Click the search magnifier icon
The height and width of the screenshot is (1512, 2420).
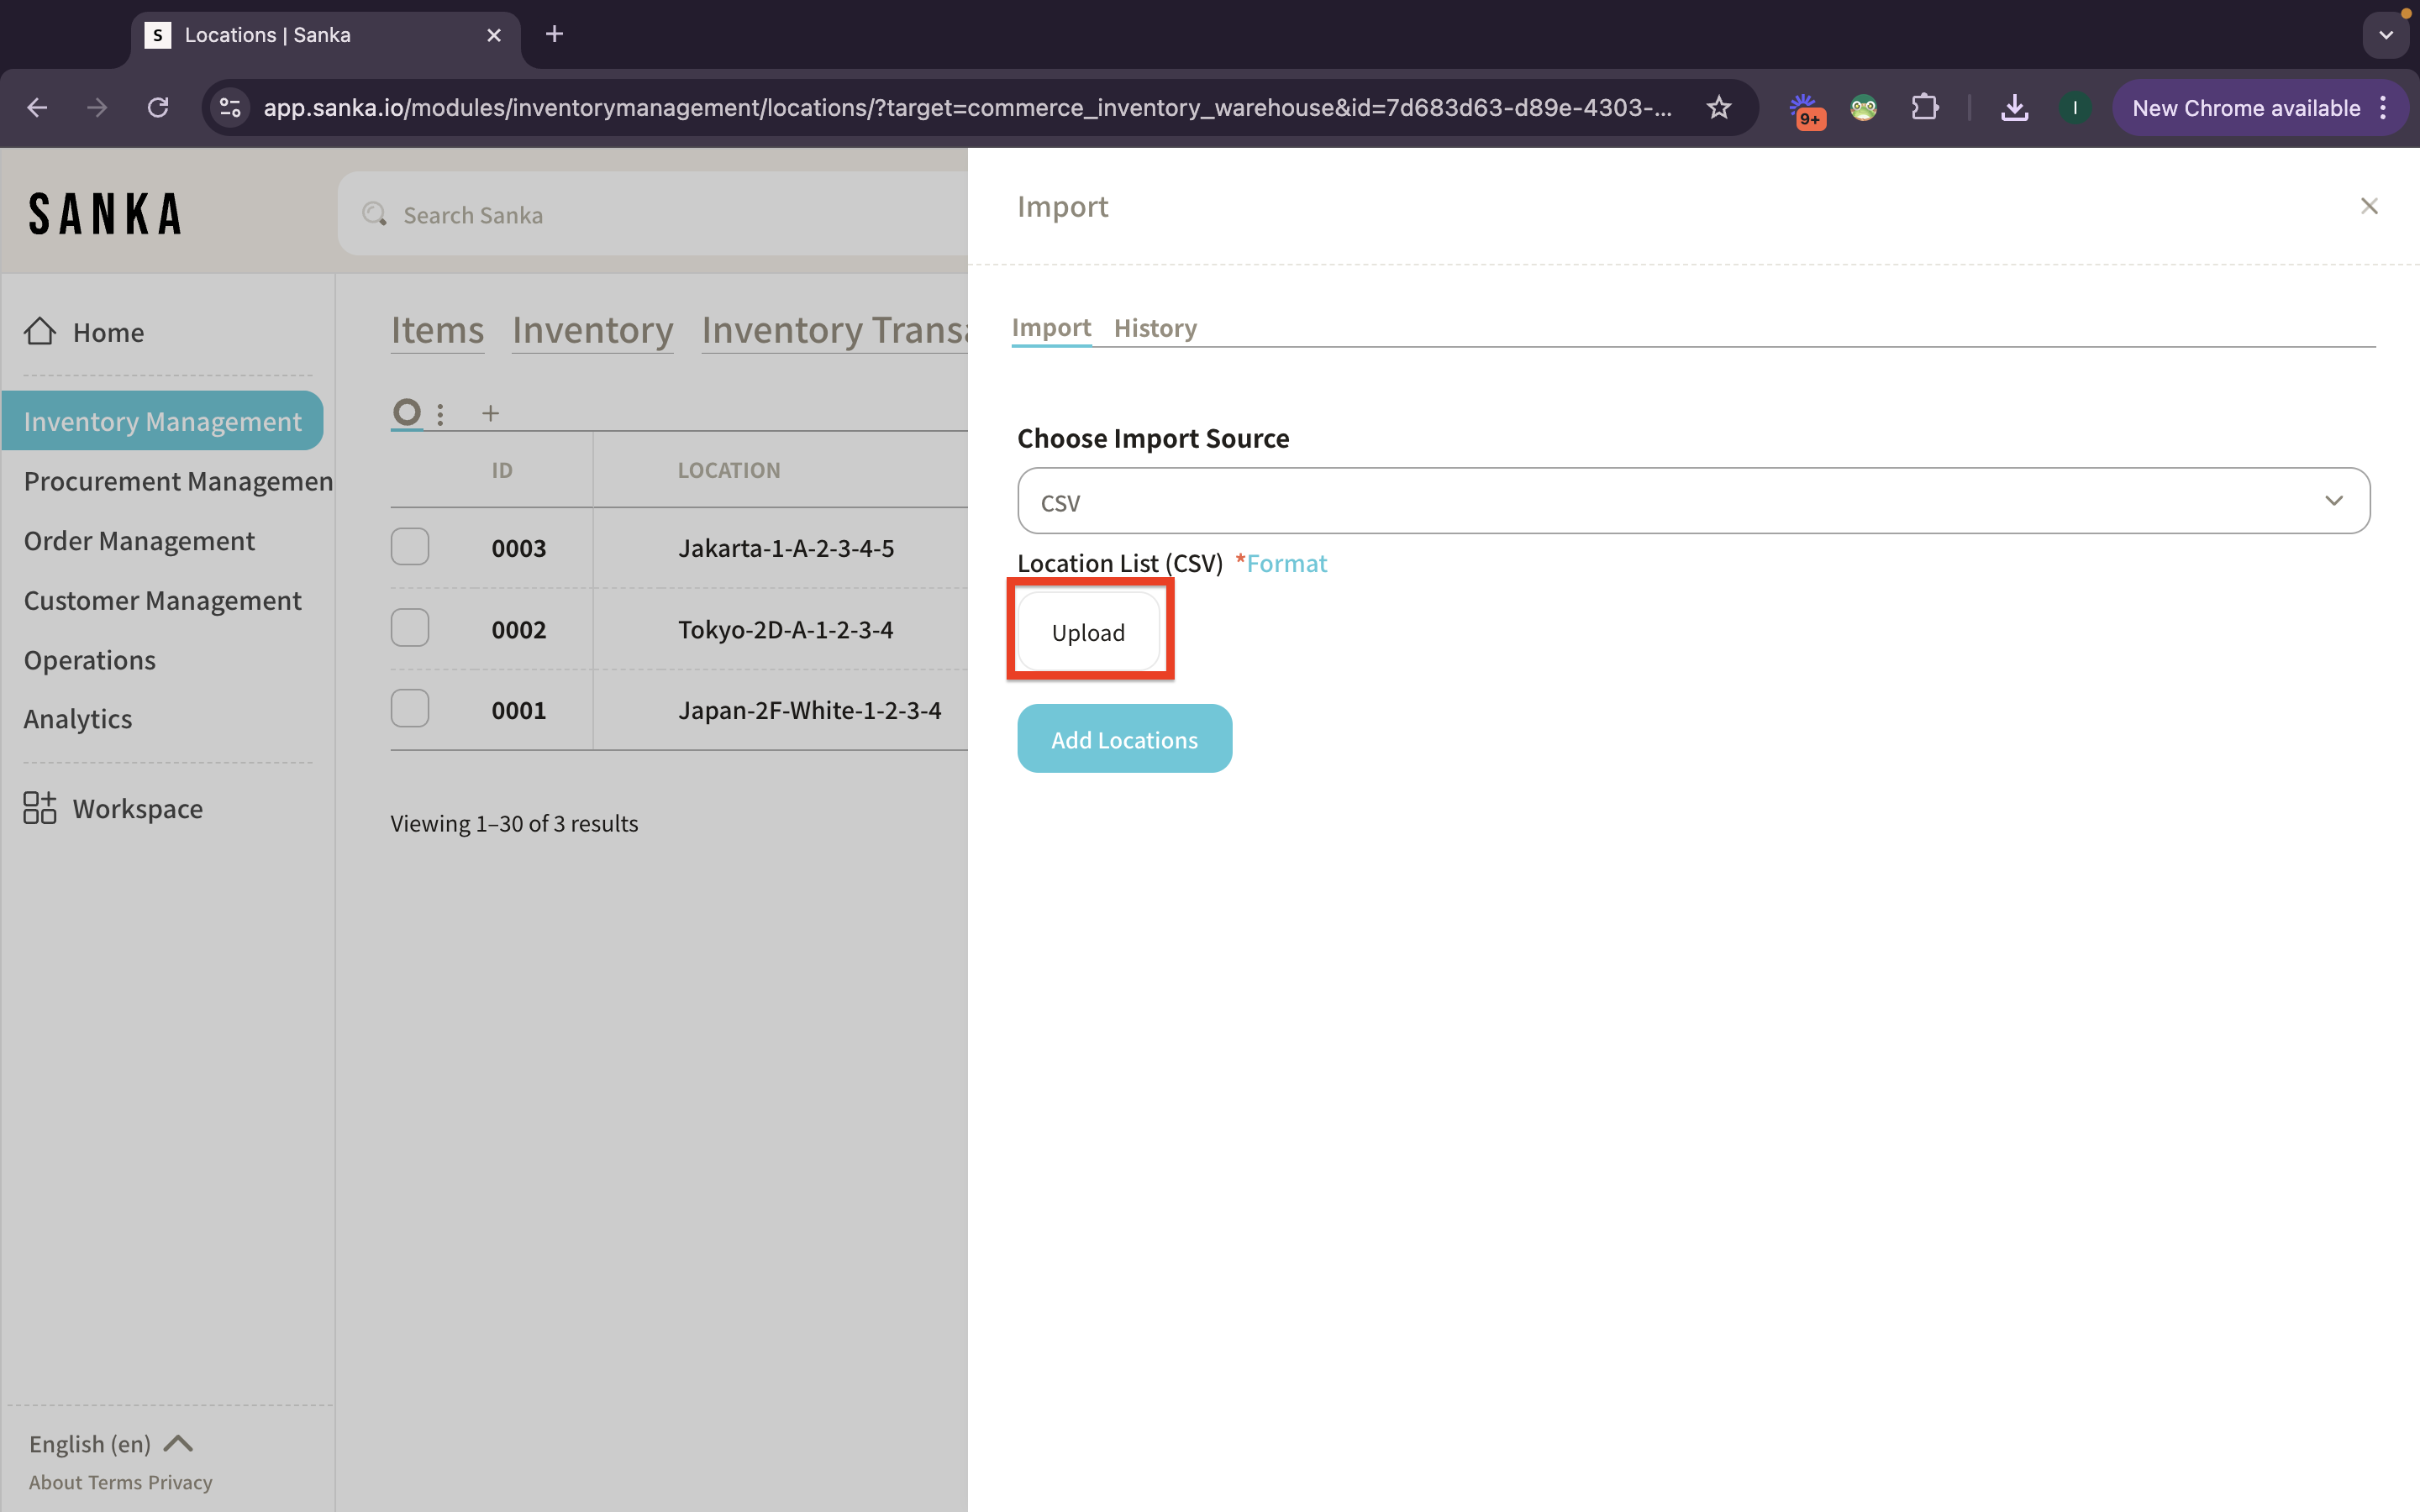(x=374, y=214)
